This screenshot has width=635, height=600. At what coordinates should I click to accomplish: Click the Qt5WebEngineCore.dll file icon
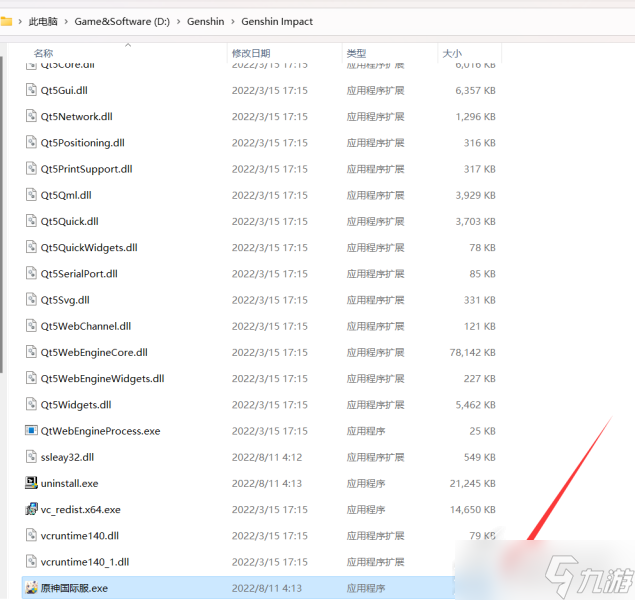[x=31, y=351]
